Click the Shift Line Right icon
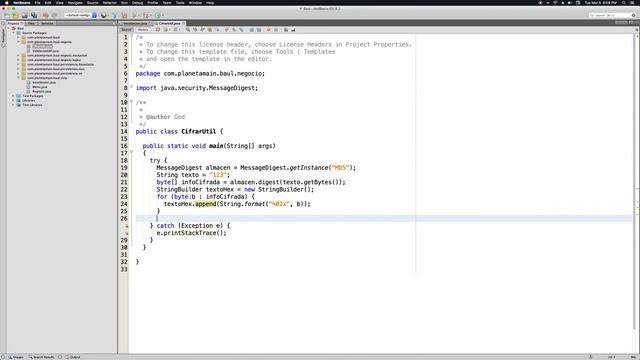The height and width of the screenshot is (360, 640). 259,30
